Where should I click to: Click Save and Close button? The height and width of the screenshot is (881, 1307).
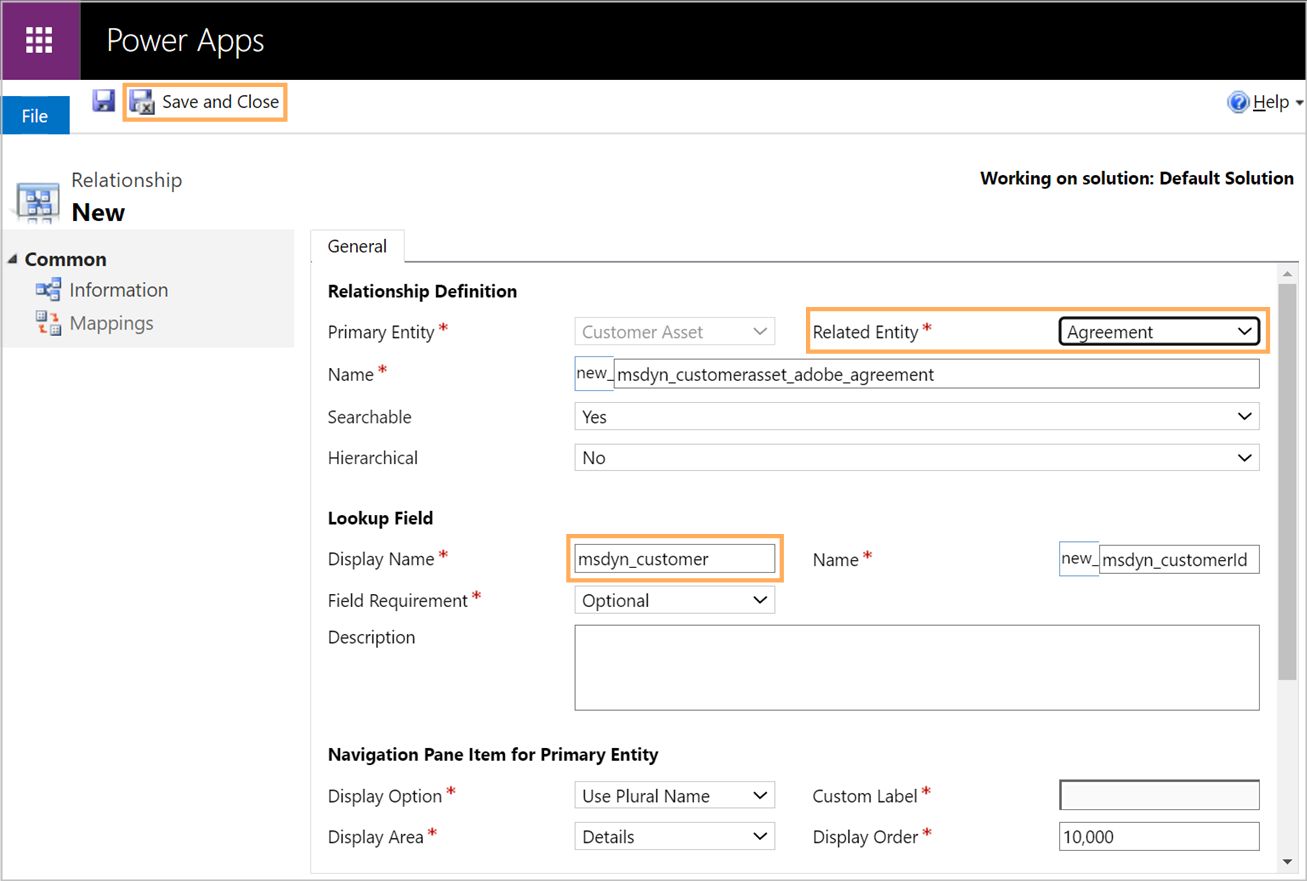pyautogui.click(x=205, y=102)
